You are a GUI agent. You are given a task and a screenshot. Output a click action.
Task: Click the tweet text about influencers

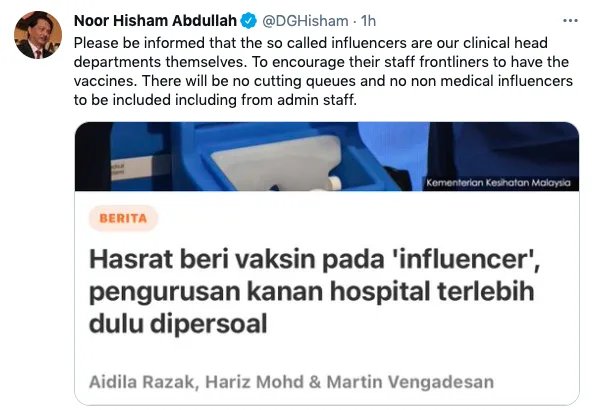coord(323,71)
